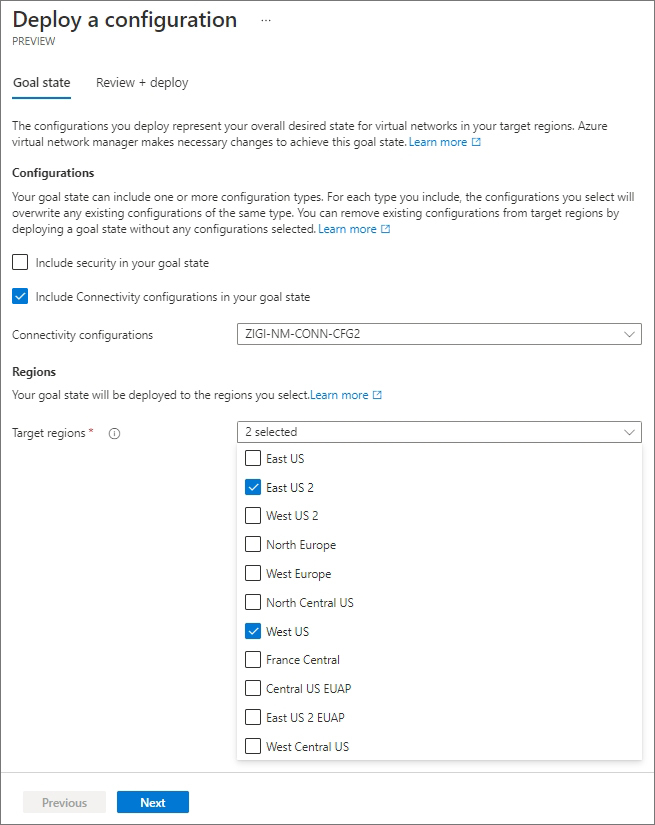Uncheck Include Connectivity configurations checkbox

point(20,296)
